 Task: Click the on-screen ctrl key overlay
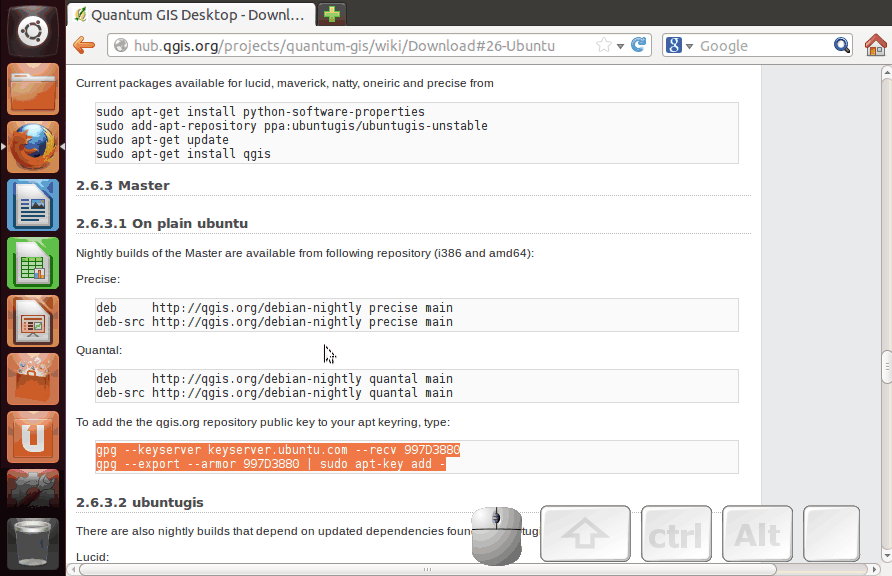click(676, 533)
